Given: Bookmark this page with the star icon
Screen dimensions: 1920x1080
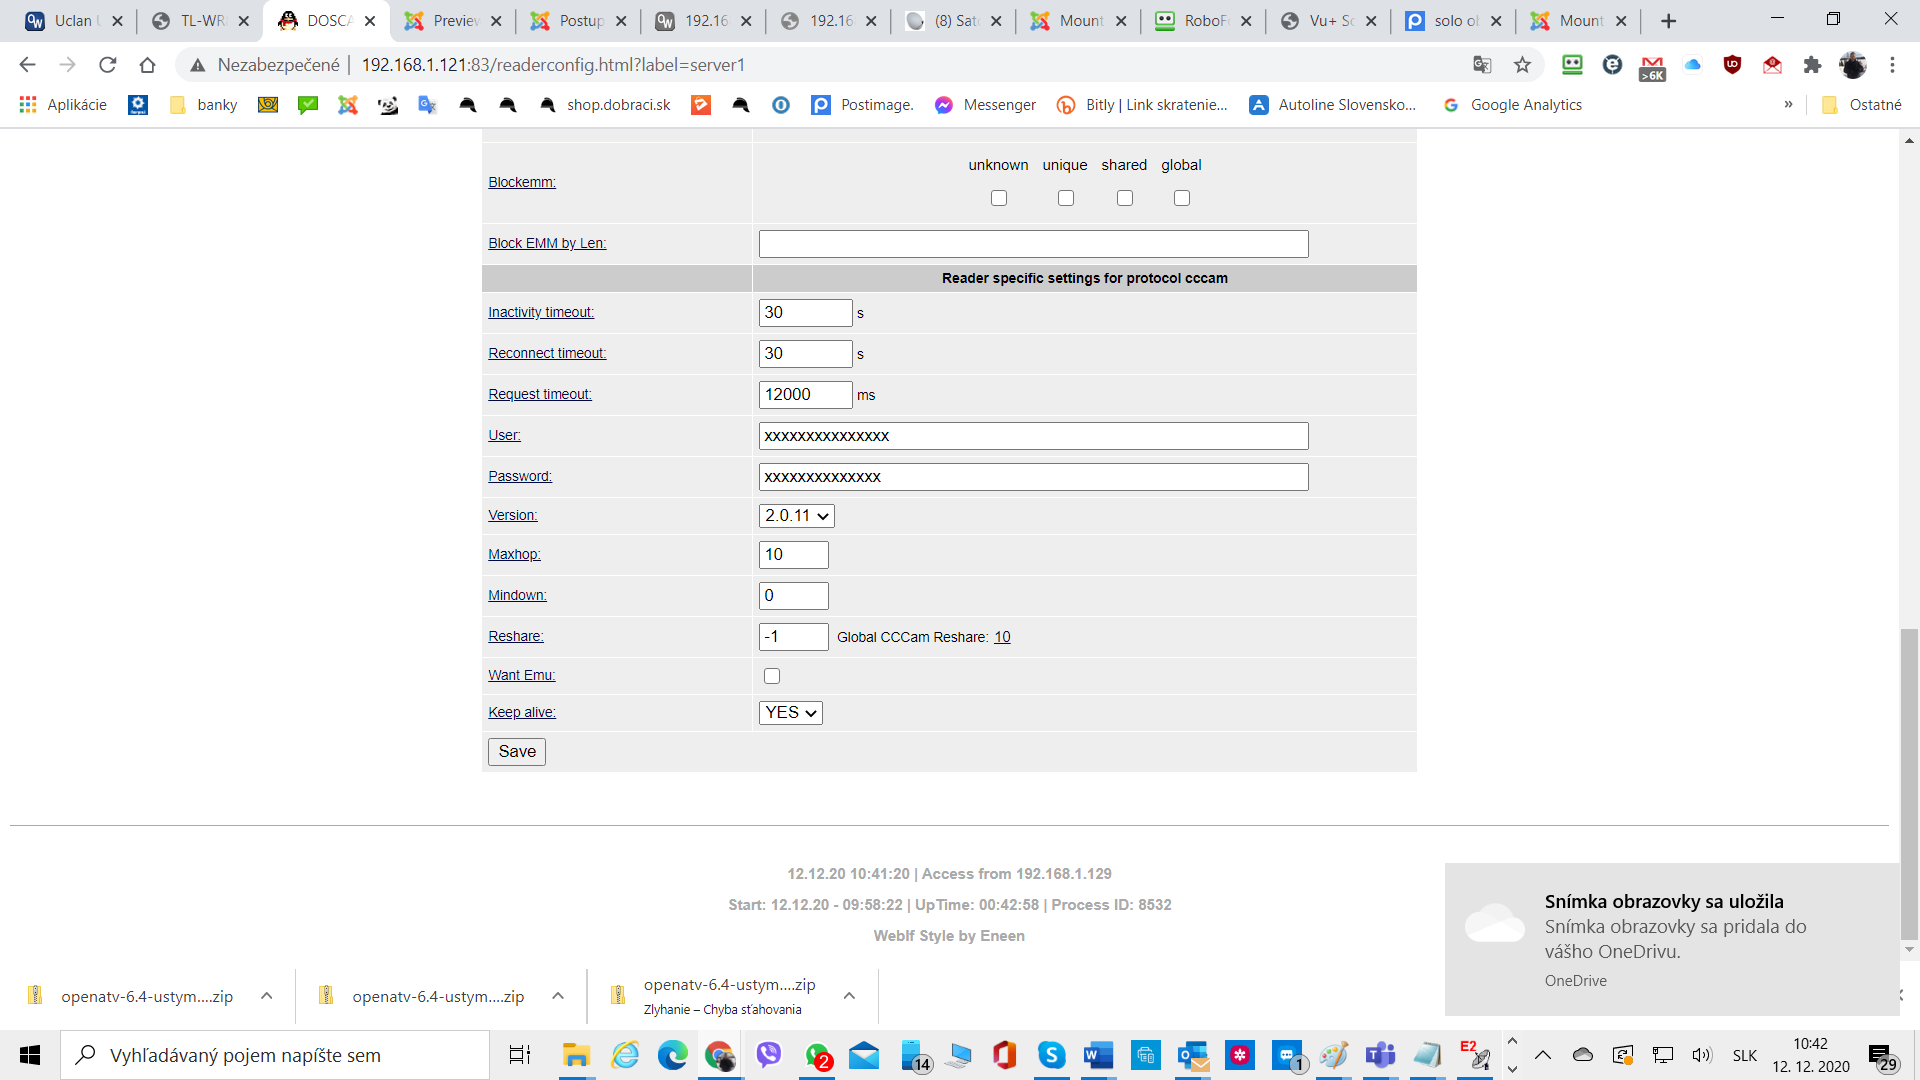Looking at the screenshot, I should pyautogui.click(x=1522, y=65).
